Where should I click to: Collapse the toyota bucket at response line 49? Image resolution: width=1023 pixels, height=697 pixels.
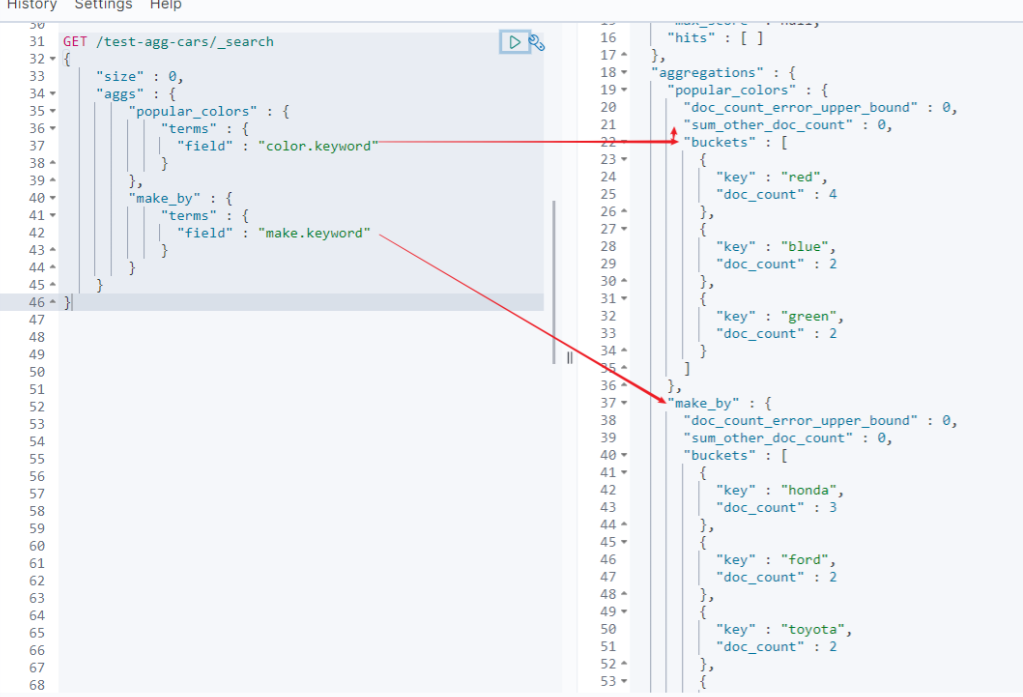[624, 612]
